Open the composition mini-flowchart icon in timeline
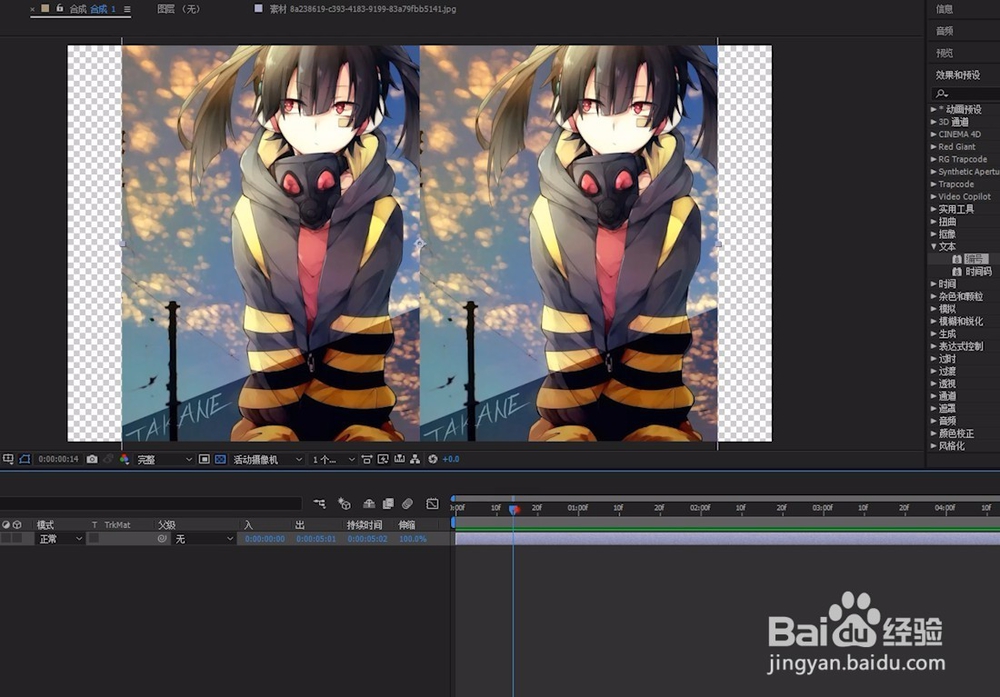 pyautogui.click(x=320, y=504)
